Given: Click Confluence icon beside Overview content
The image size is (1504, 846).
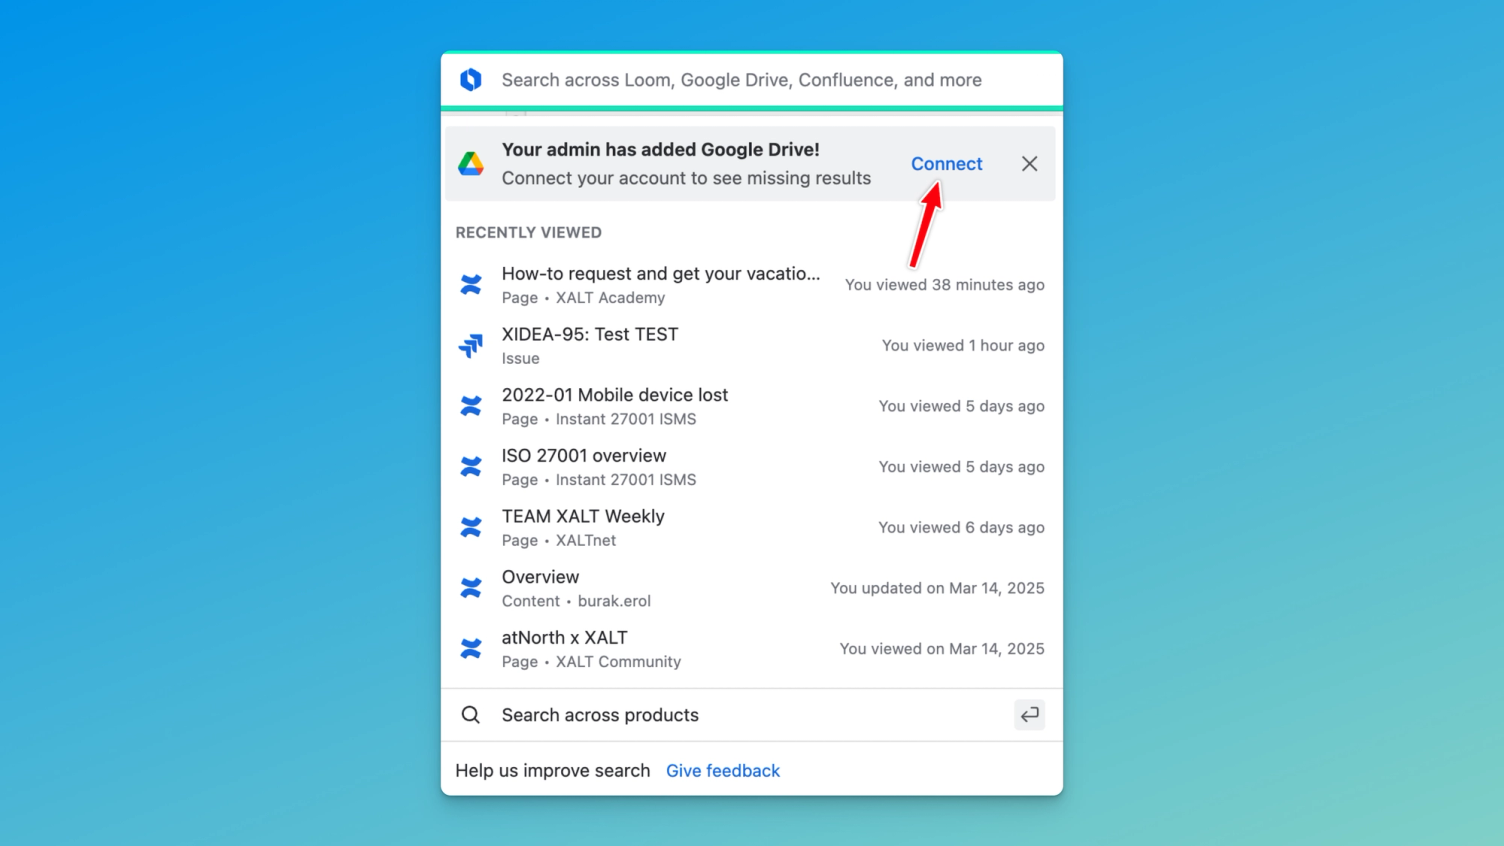Looking at the screenshot, I should tap(471, 588).
